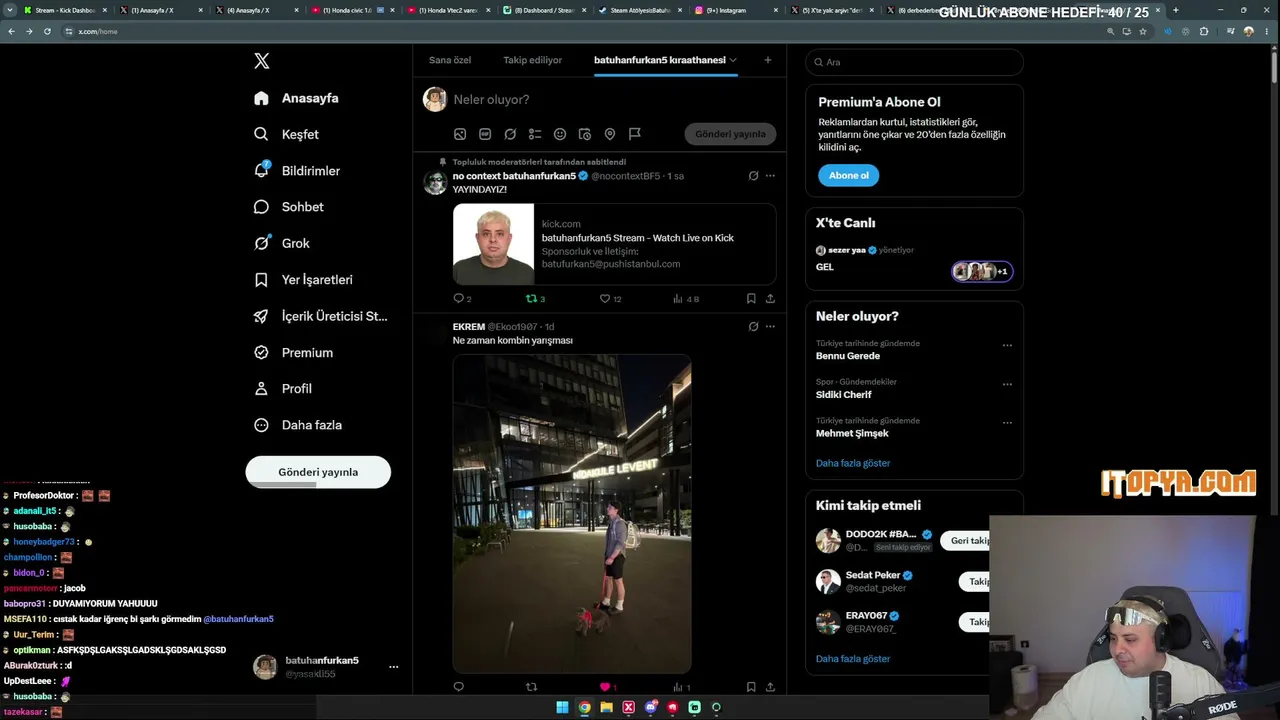
Task: Reply to the EKREM post
Action: click(459, 687)
